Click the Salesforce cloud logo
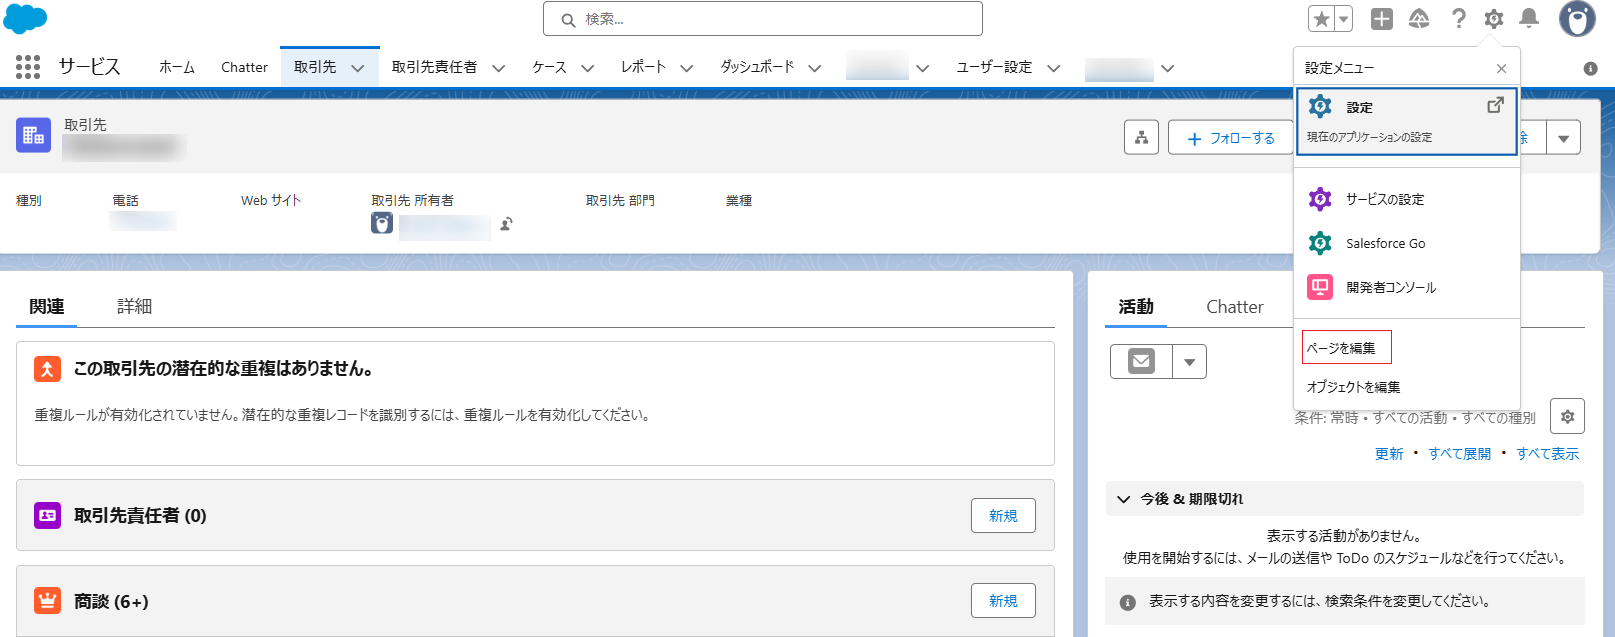1615x637 pixels. 25,18
